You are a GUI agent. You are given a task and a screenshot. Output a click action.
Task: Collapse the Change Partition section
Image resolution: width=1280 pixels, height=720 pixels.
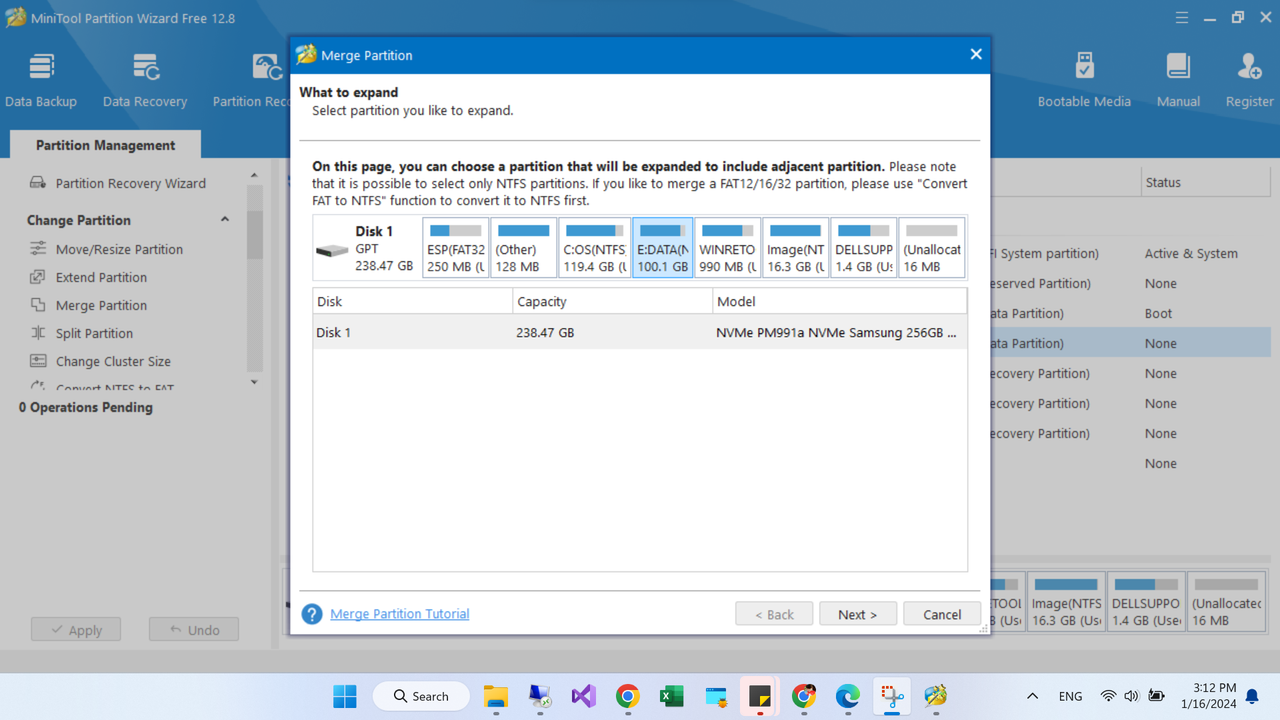tap(225, 220)
